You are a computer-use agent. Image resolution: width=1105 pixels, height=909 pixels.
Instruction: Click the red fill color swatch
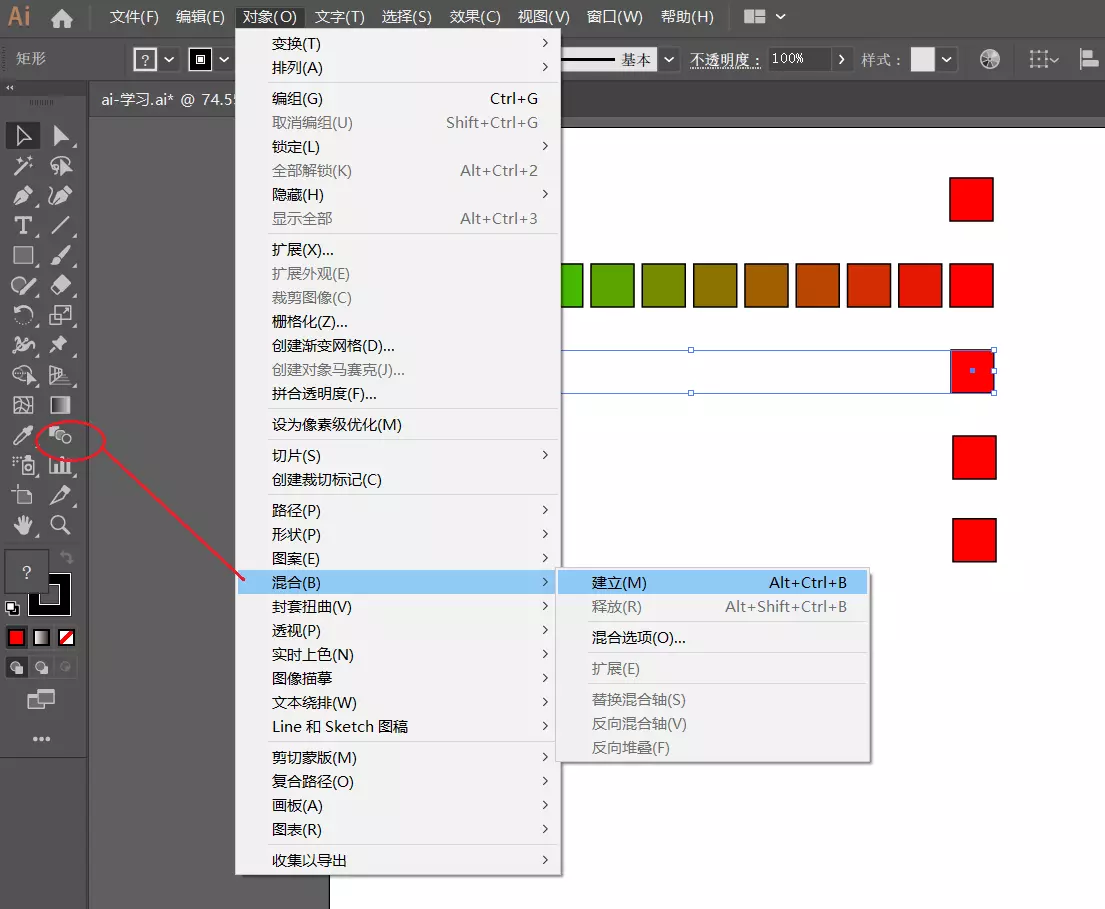16,637
